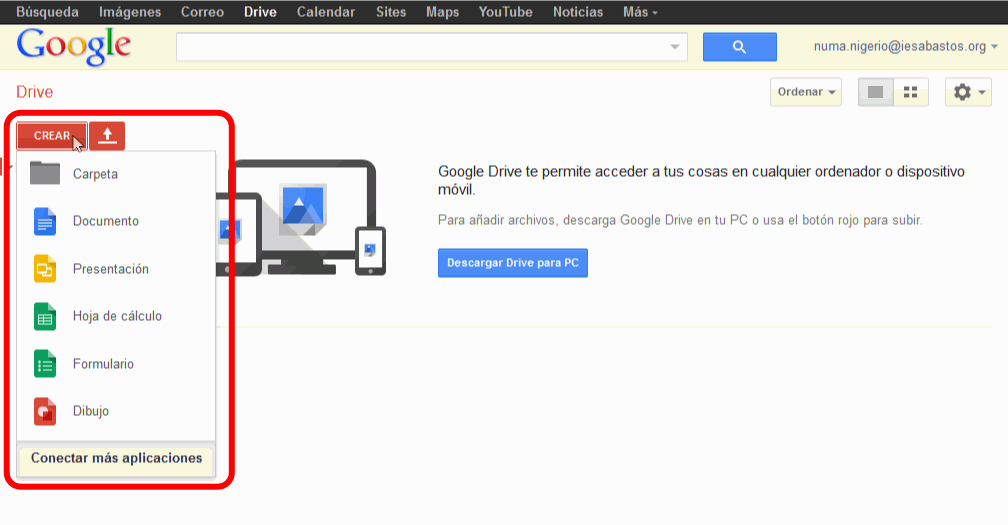Image resolution: width=1008 pixels, height=525 pixels.
Task: Click the gray Carpeta folder icon
Action: click(45, 174)
